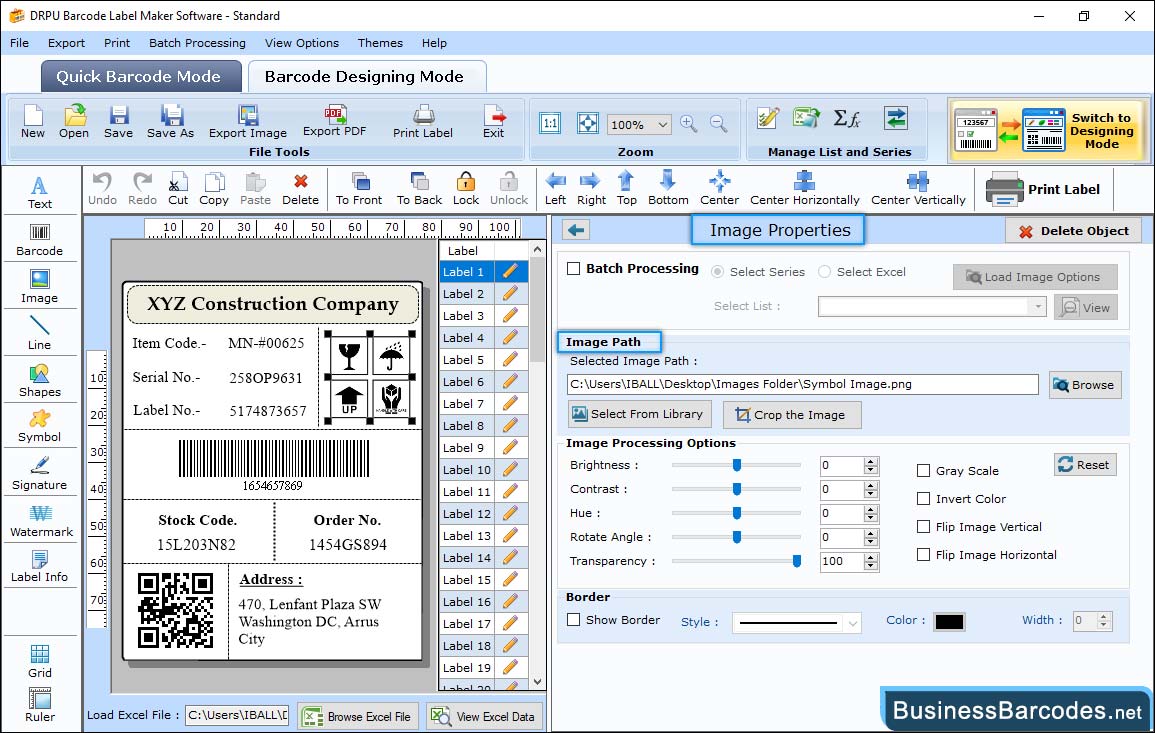Viewport: 1155px width, 733px height.
Task: Click Save As in File Tools
Action: [170, 121]
